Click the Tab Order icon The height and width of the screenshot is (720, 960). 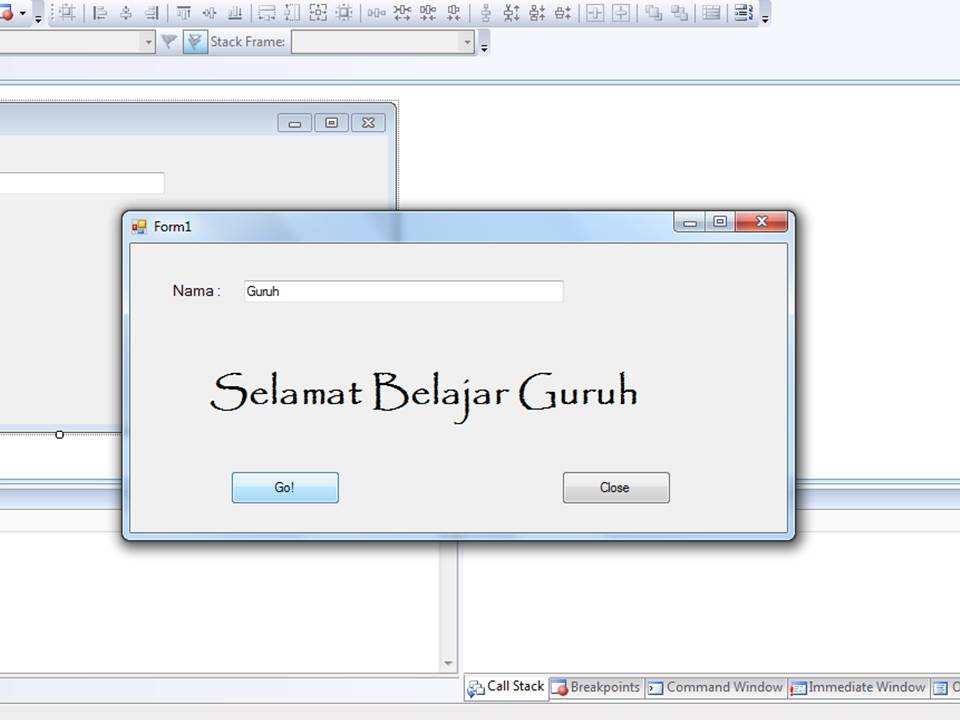(x=711, y=12)
